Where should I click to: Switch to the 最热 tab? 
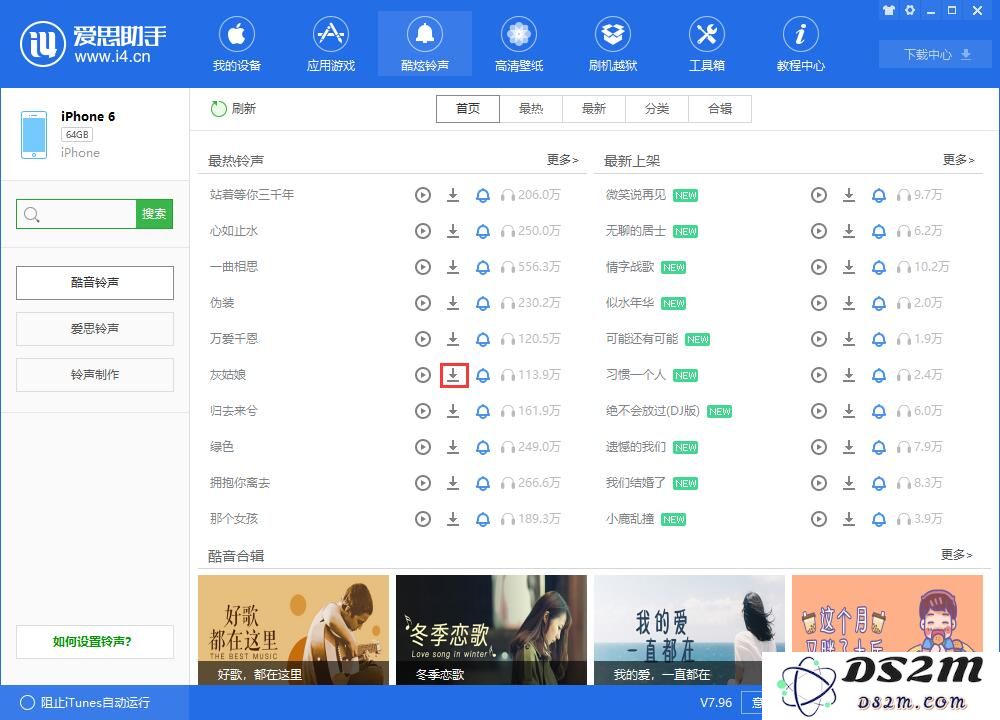531,109
